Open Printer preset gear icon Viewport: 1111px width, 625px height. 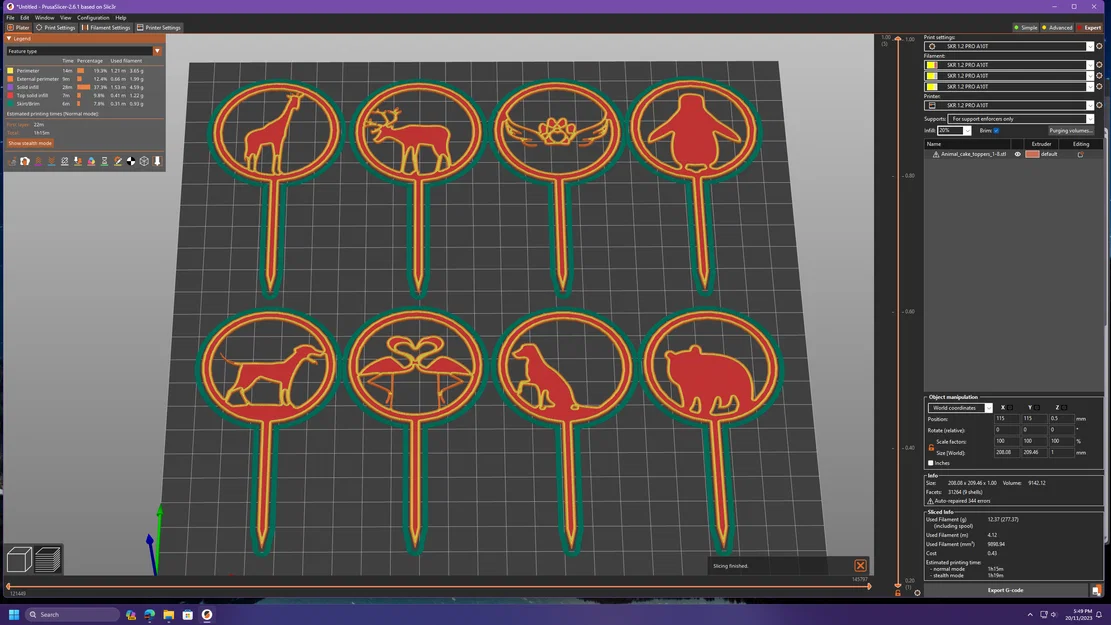click(x=1099, y=105)
